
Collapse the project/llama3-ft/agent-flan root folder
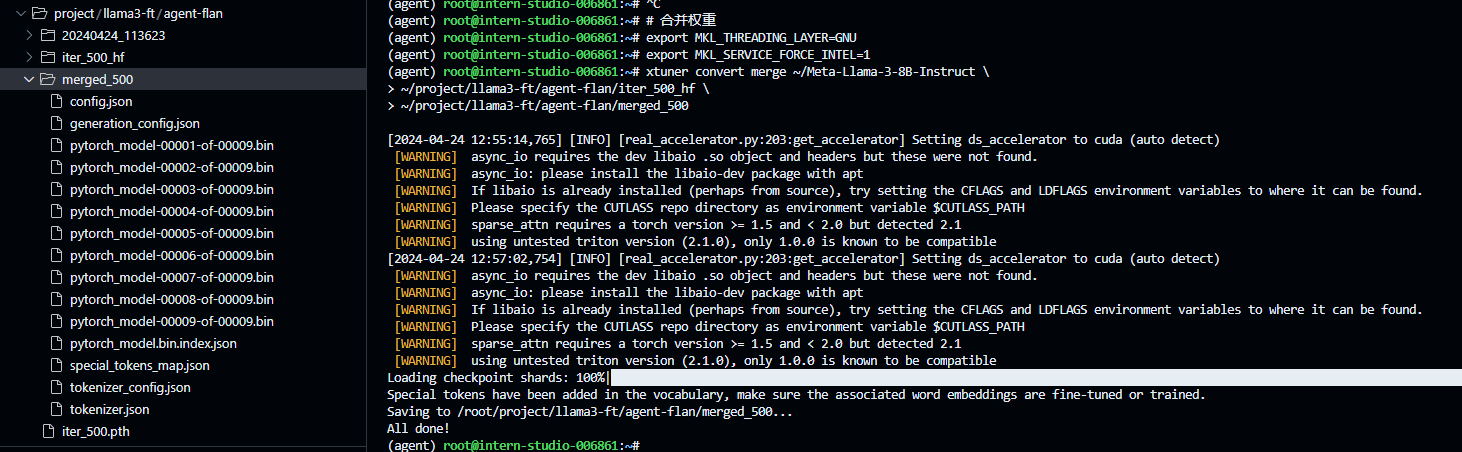click(x=17, y=14)
